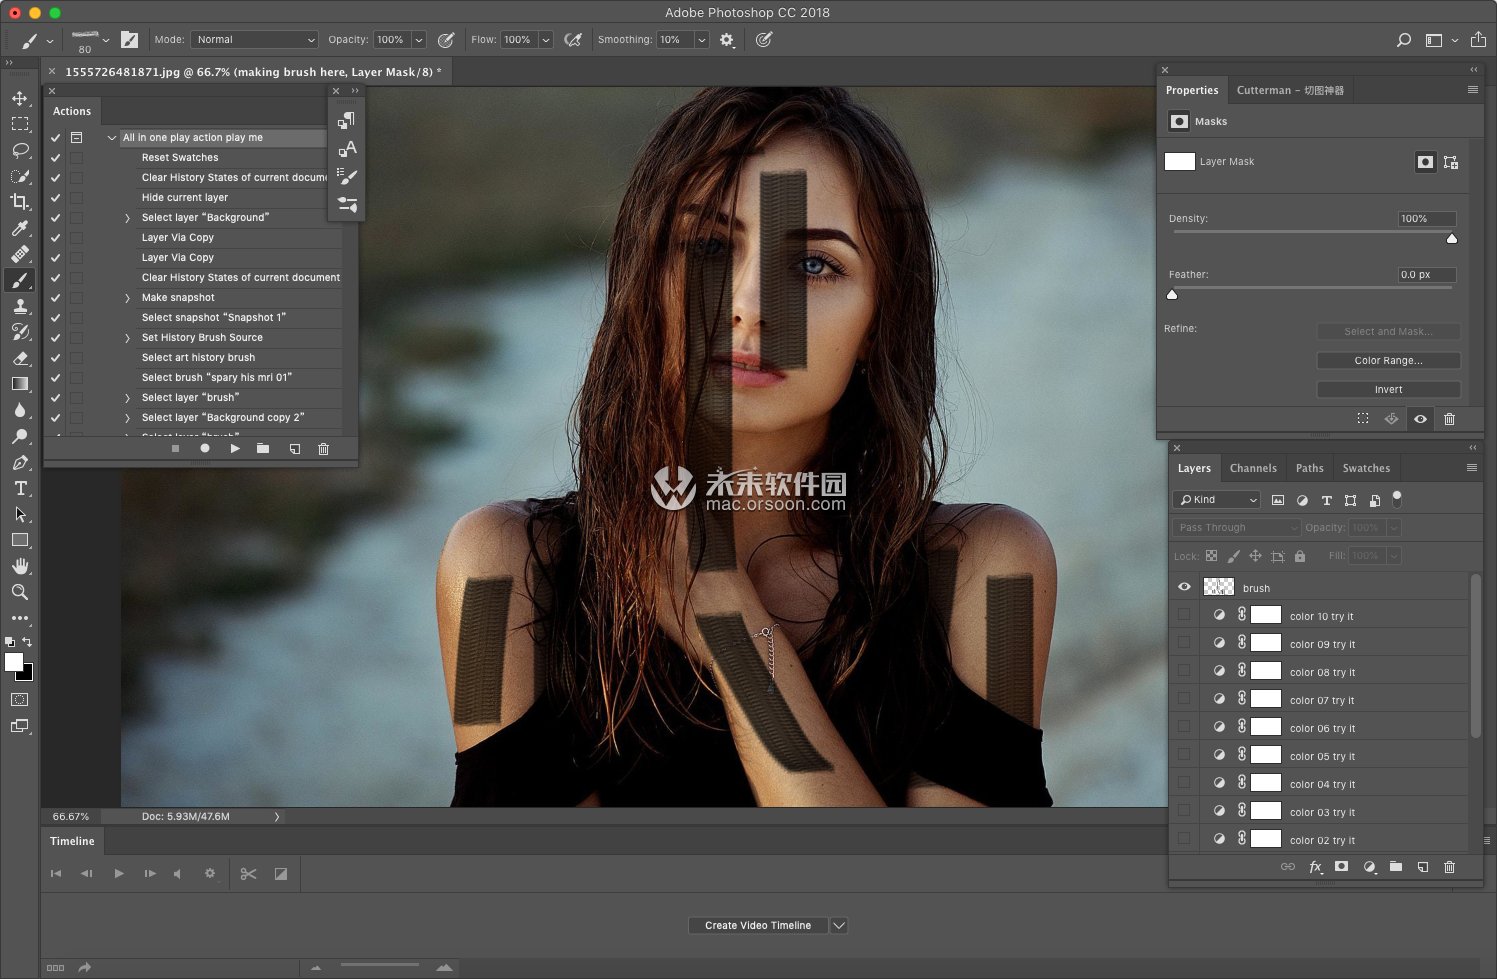Switch to the Channels tab
Viewport: 1497px width, 979px height.
1252,468
